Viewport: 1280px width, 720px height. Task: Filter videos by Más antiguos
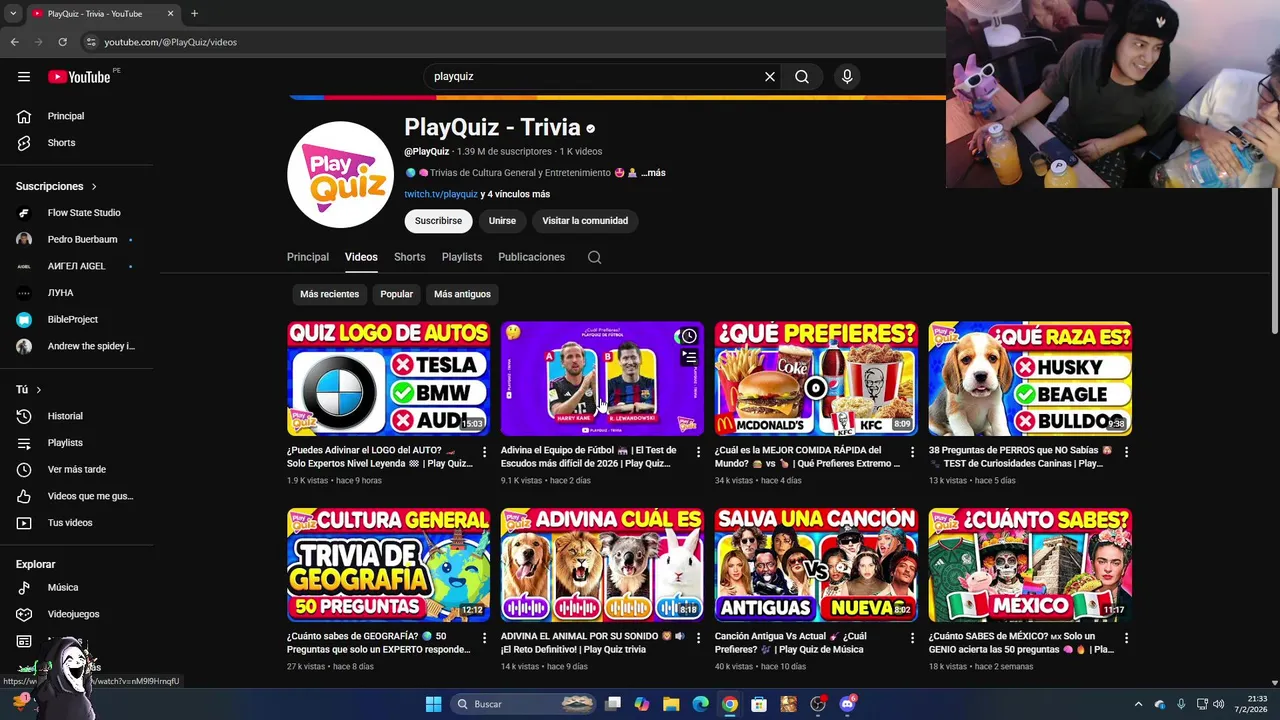tap(462, 294)
